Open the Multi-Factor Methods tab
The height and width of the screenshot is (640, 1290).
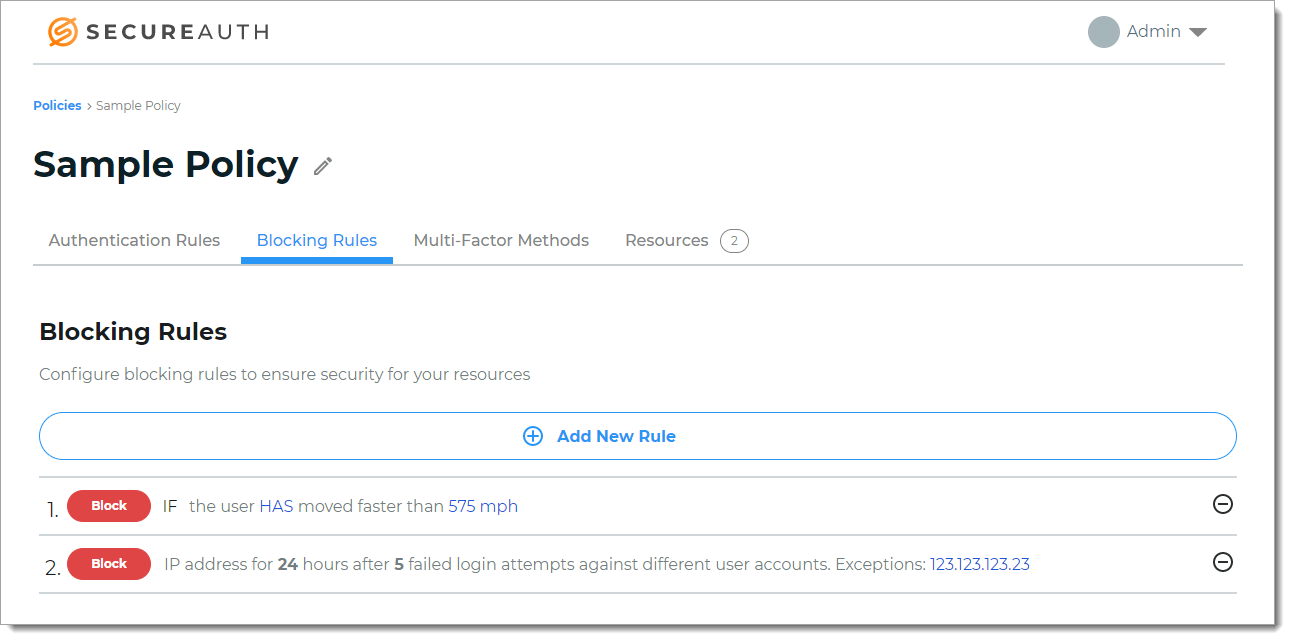coord(501,241)
